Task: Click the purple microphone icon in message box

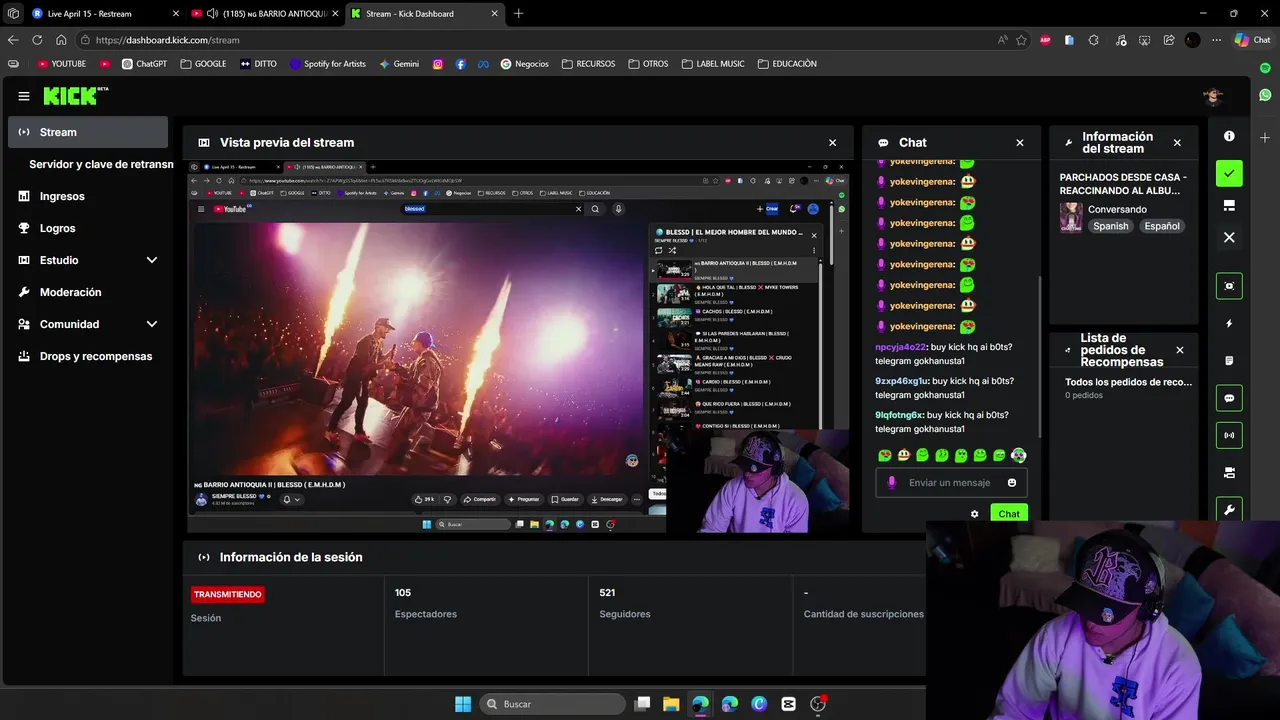Action: pyautogui.click(x=891, y=483)
